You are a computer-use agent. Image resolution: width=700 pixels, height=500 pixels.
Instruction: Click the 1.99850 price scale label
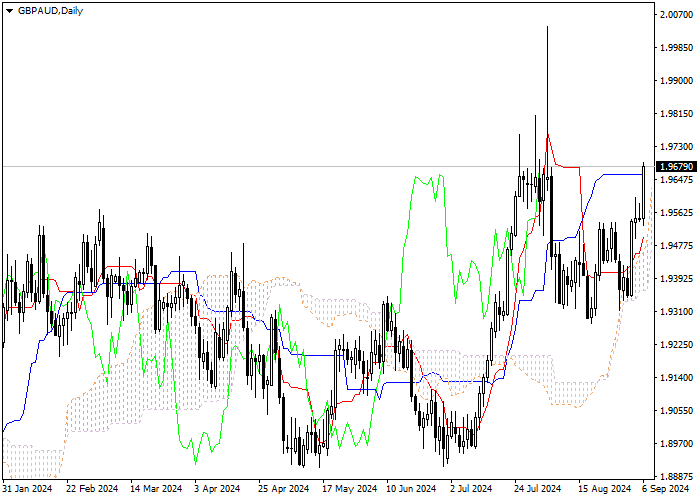click(x=676, y=47)
